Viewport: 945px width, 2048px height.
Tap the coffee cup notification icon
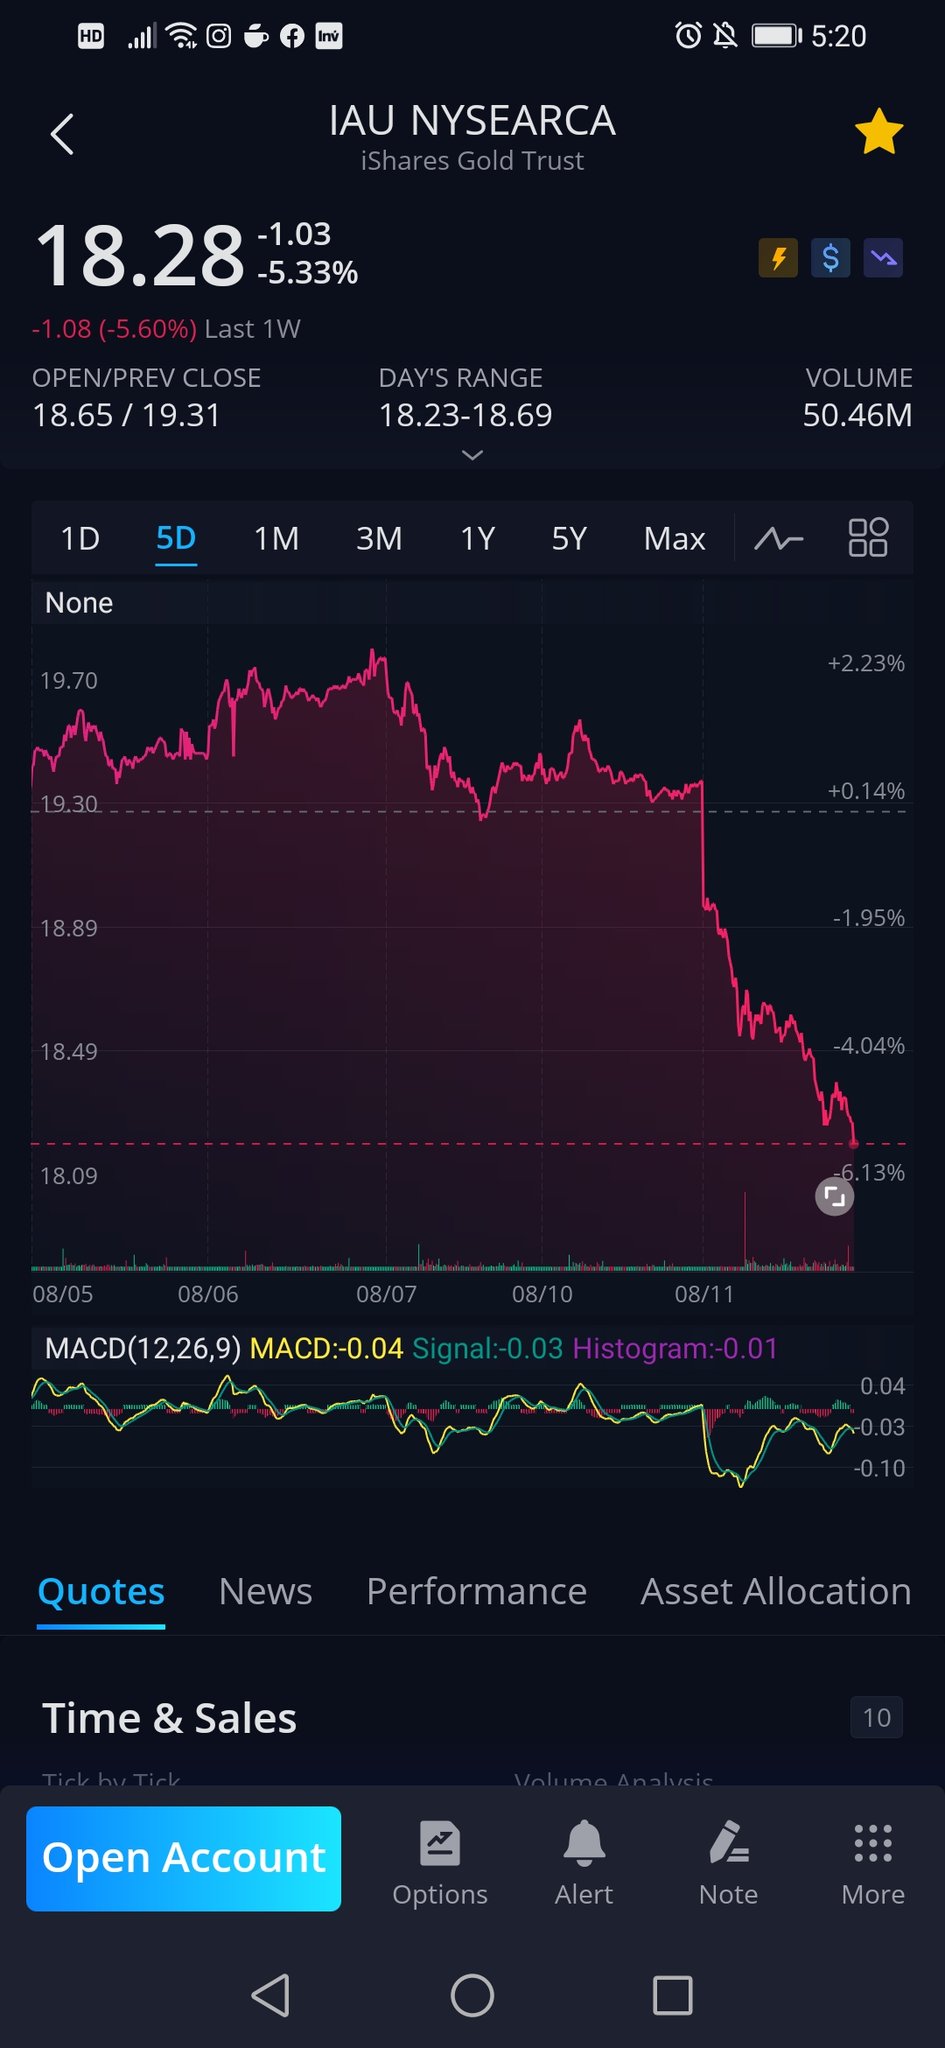pyautogui.click(x=256, y=36)
